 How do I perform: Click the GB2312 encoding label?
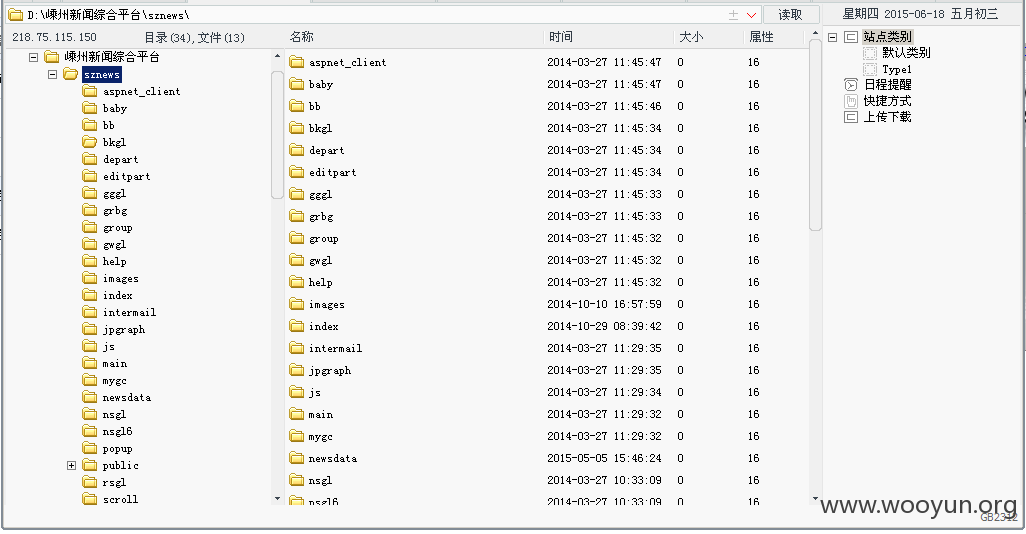pyautogui.click(x=999, y=517)
